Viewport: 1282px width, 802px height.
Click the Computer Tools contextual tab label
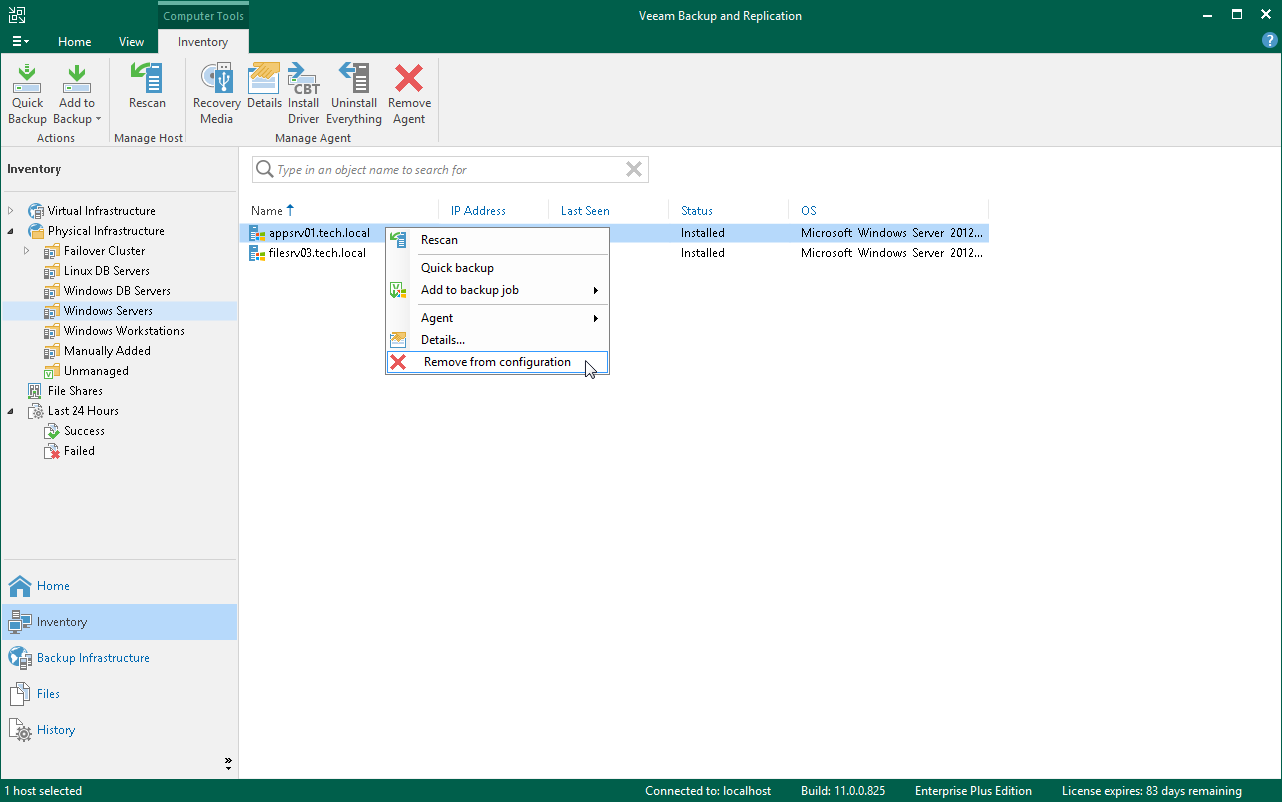203,16
